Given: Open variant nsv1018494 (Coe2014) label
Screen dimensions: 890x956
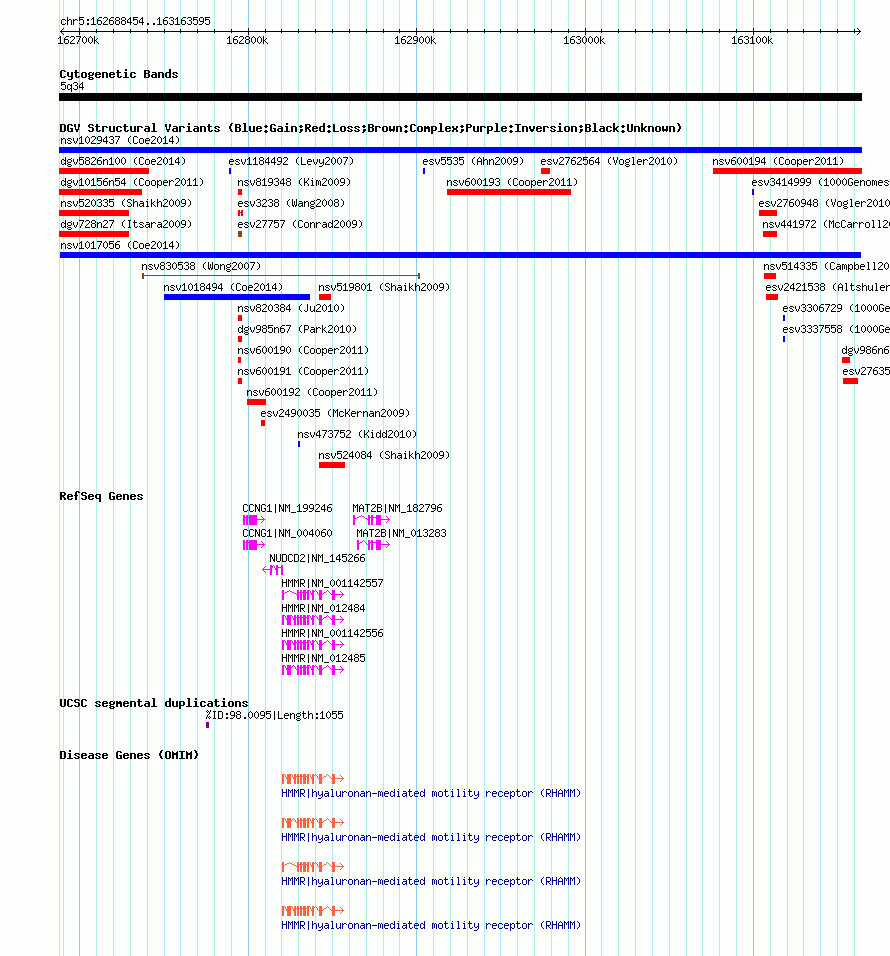Looking at the screenshot, I should click(x=223, y=287).
